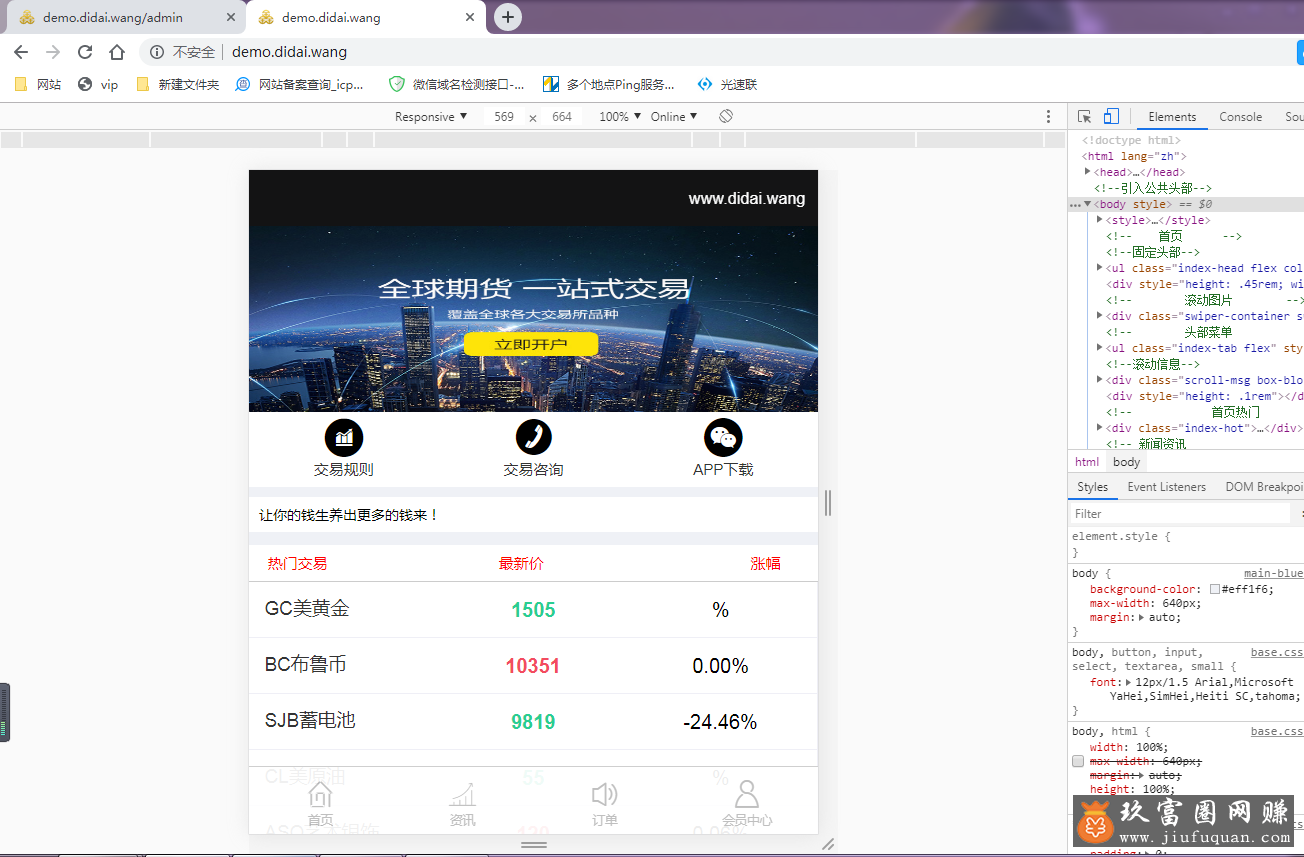The height and width of the screenshot is (857, 1304).
Task: Click the browser forward arrow
Action: point(53,52)
